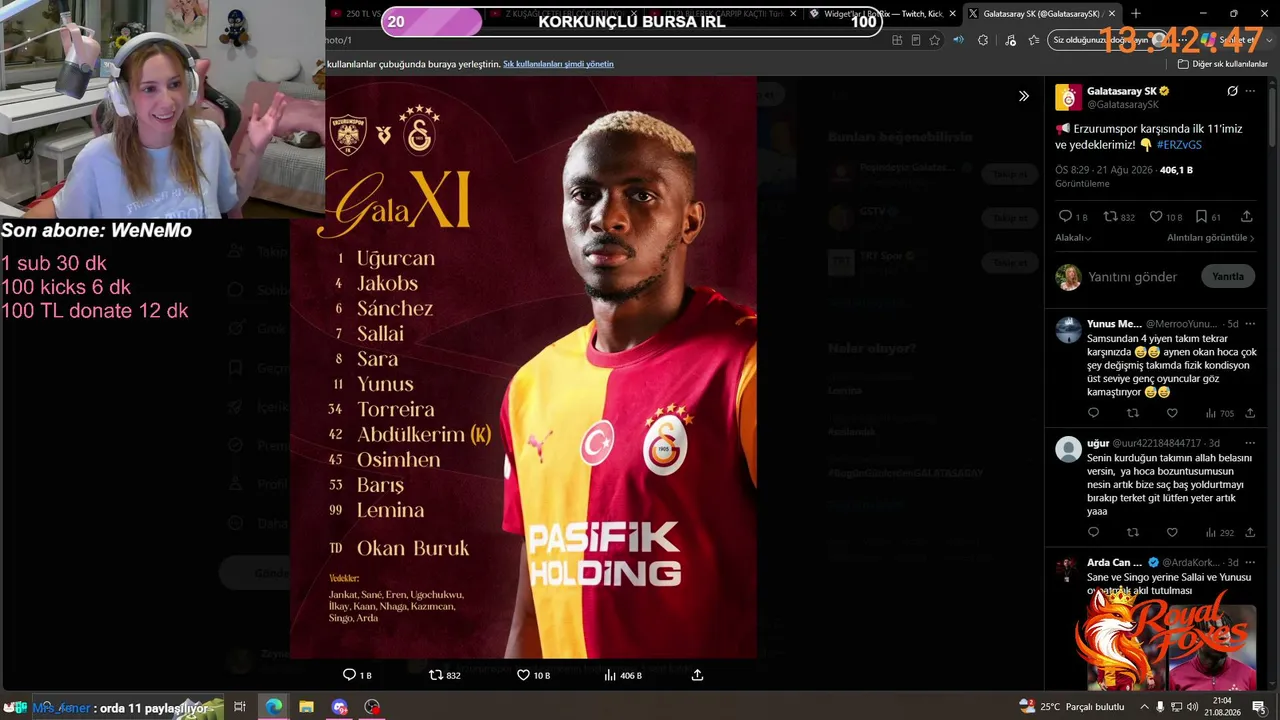Repost uğur's comment

pos(1132,533)
